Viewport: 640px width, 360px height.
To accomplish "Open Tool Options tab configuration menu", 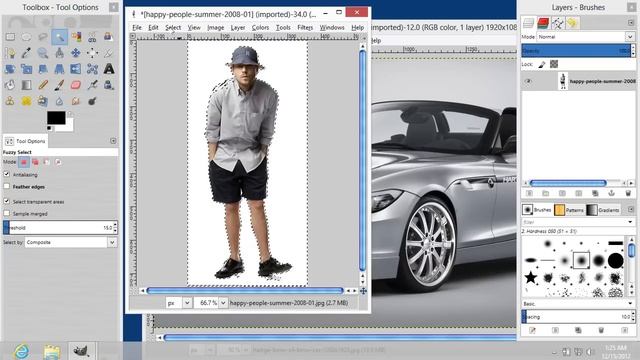I will pos(113,141).
